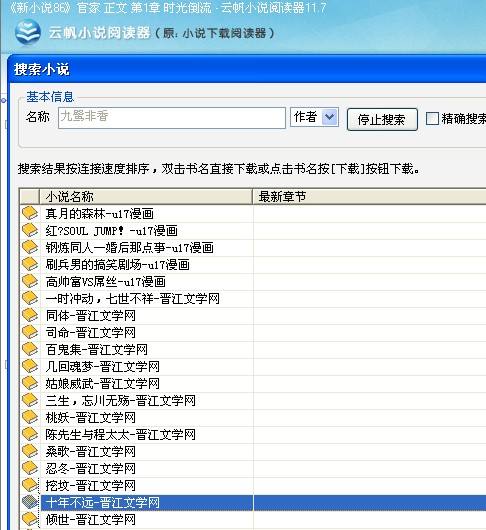
Task: Click book icon beside 倾世-晋江文学网
Action: (30, 520)
